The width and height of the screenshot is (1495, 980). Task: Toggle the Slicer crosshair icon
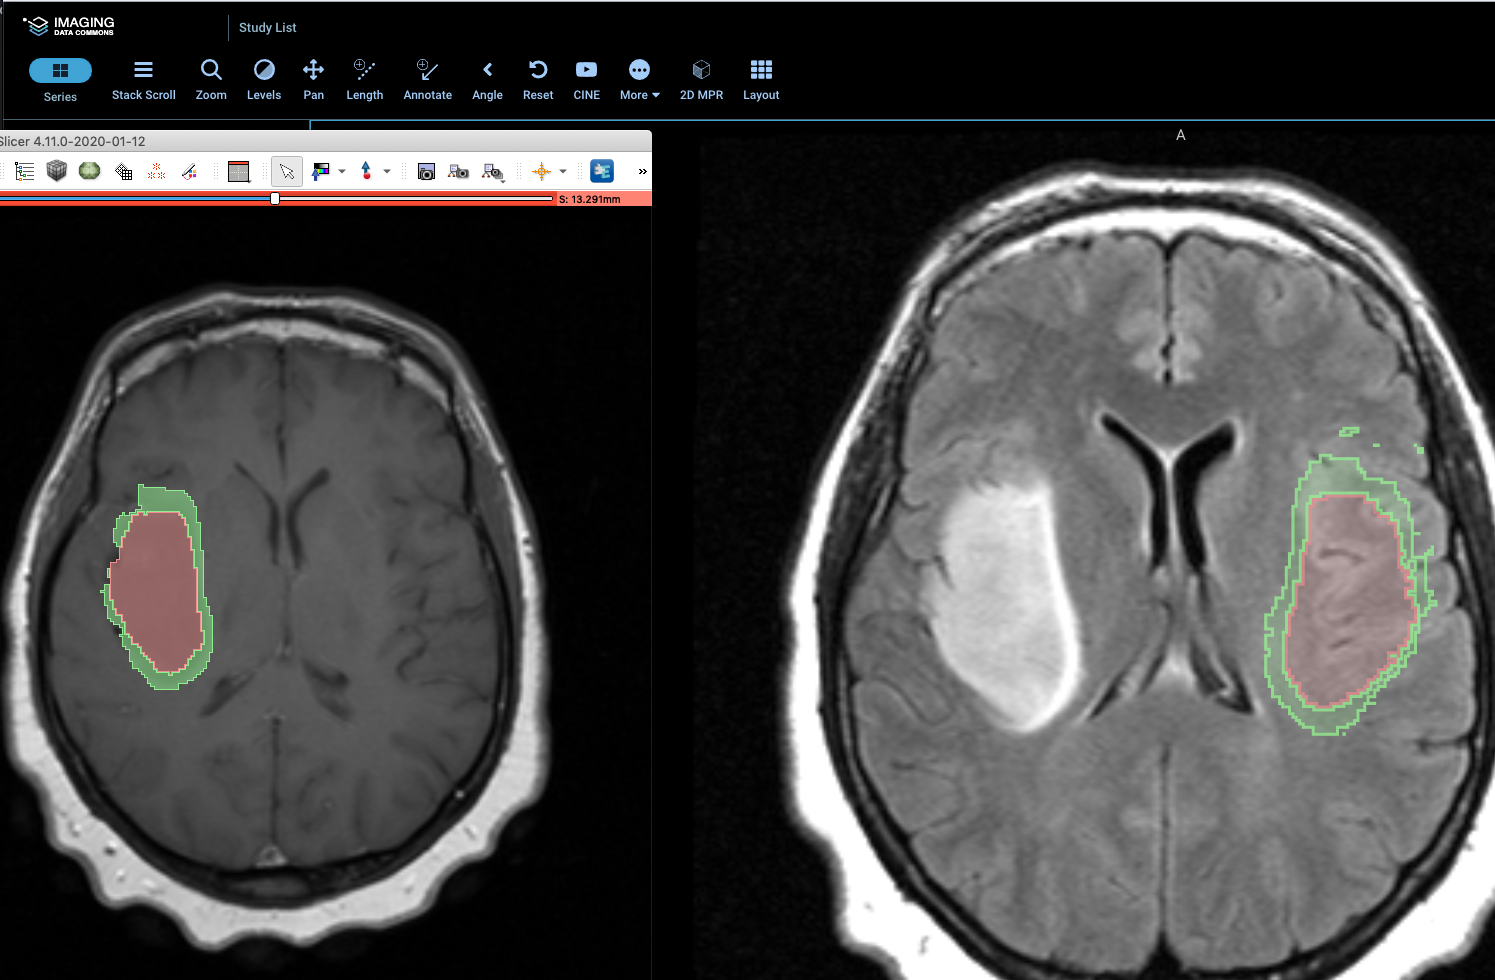pos(542,172)
